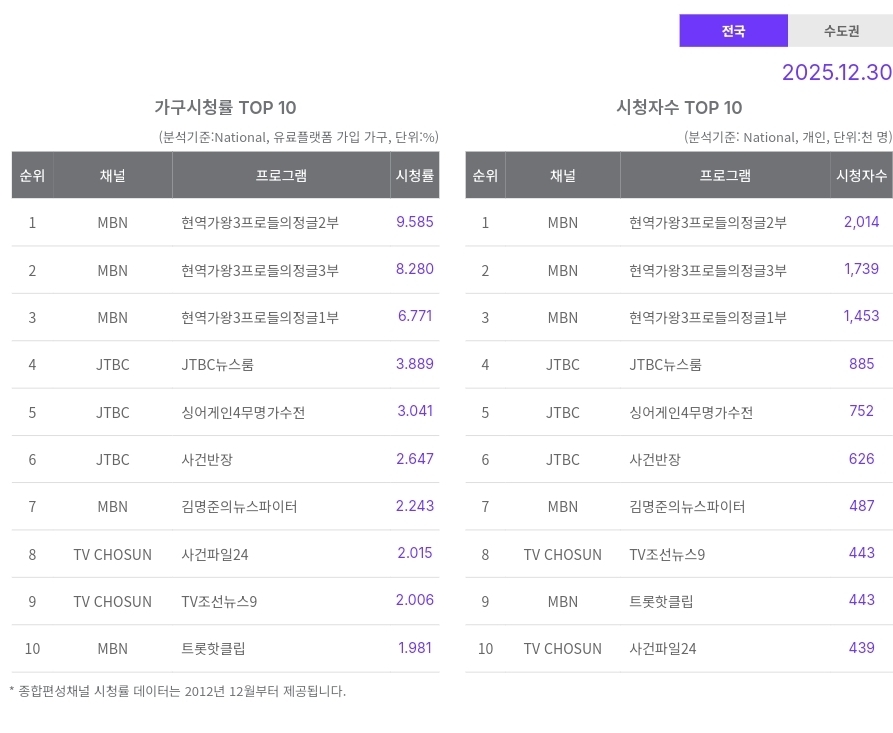
Task: Switch to the 전국 tab
Action: point(733,31)
